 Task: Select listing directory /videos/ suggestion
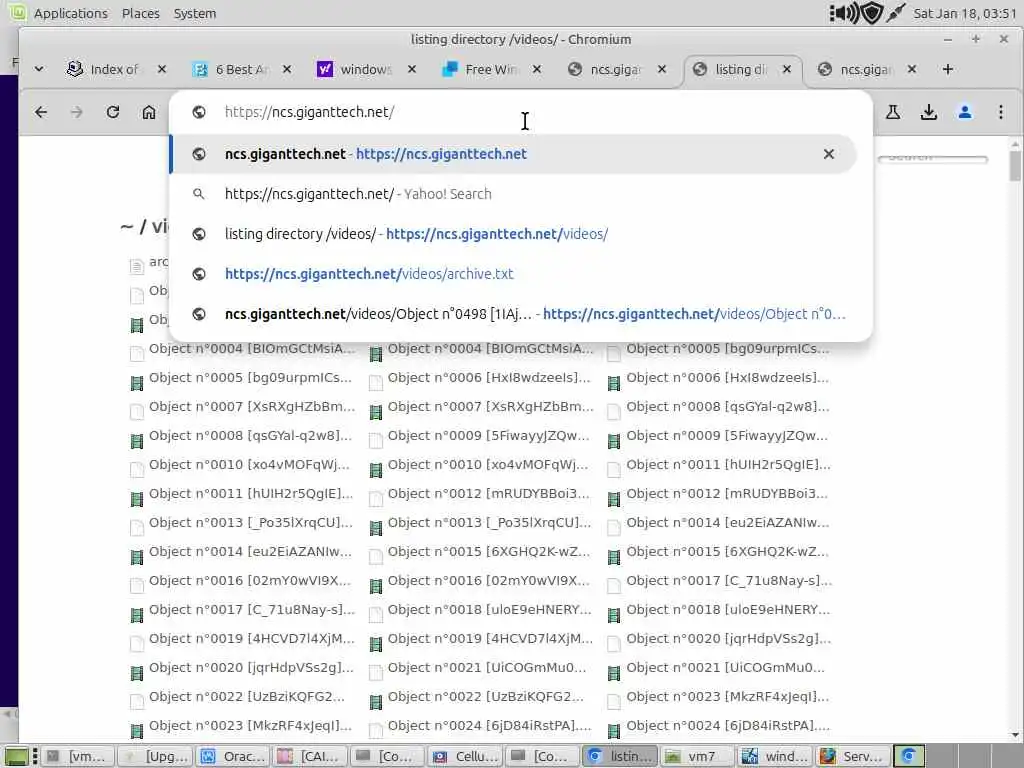tap(513, 234)
